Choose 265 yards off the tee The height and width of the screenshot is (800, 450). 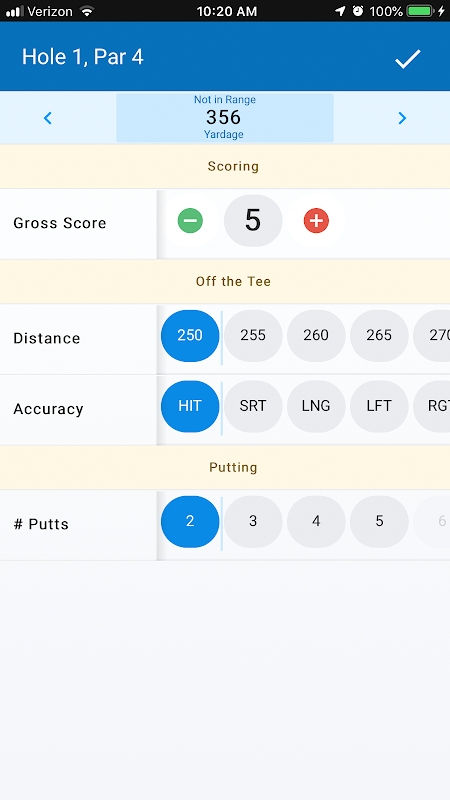(x=379, y=336)
